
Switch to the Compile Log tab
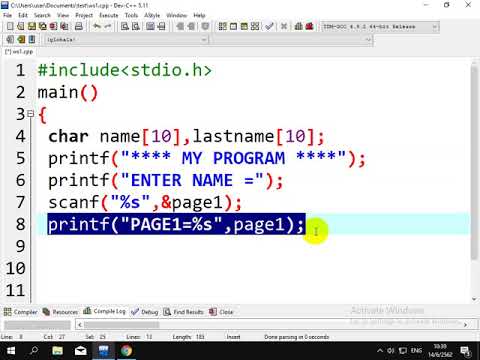(104, 311)
